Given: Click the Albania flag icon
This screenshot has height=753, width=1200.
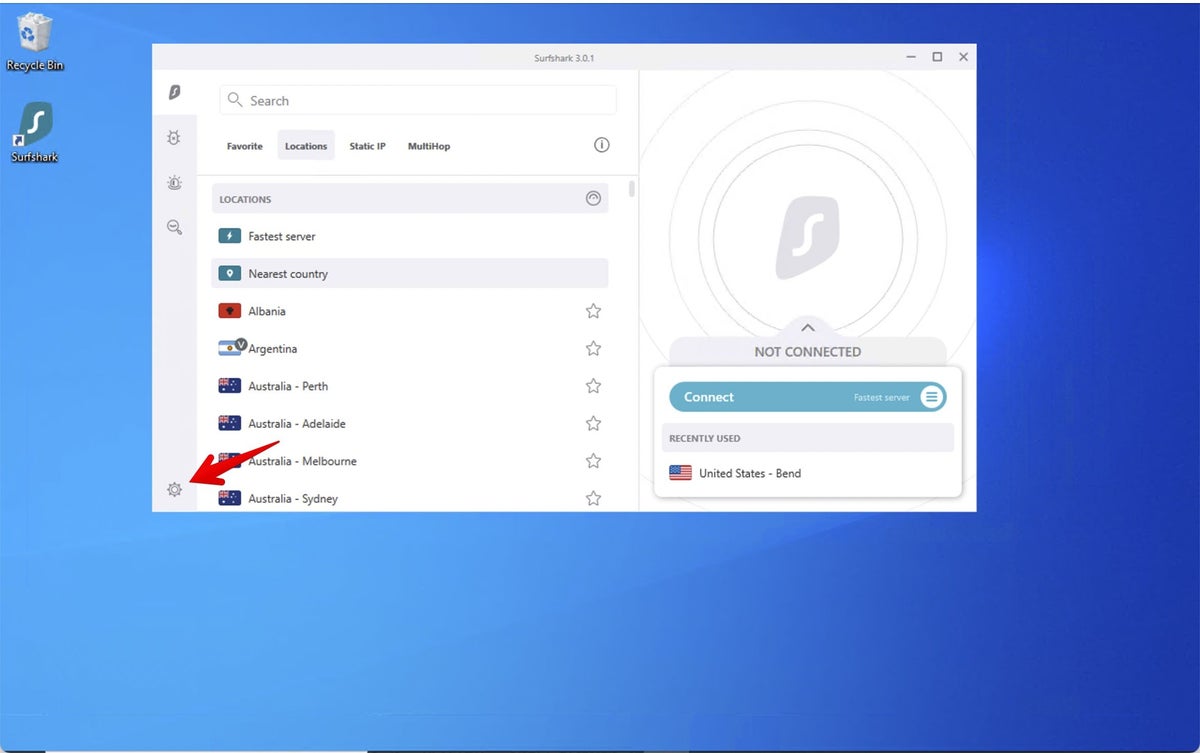Looking at the screenshot, I should pos(230,311).
